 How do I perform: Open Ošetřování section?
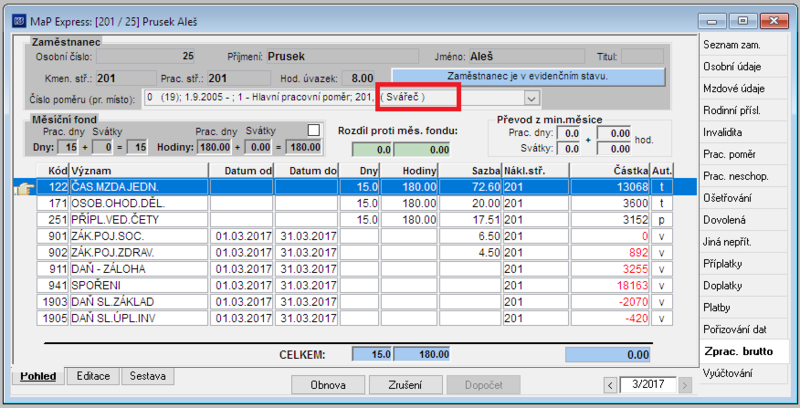(743, 198)
